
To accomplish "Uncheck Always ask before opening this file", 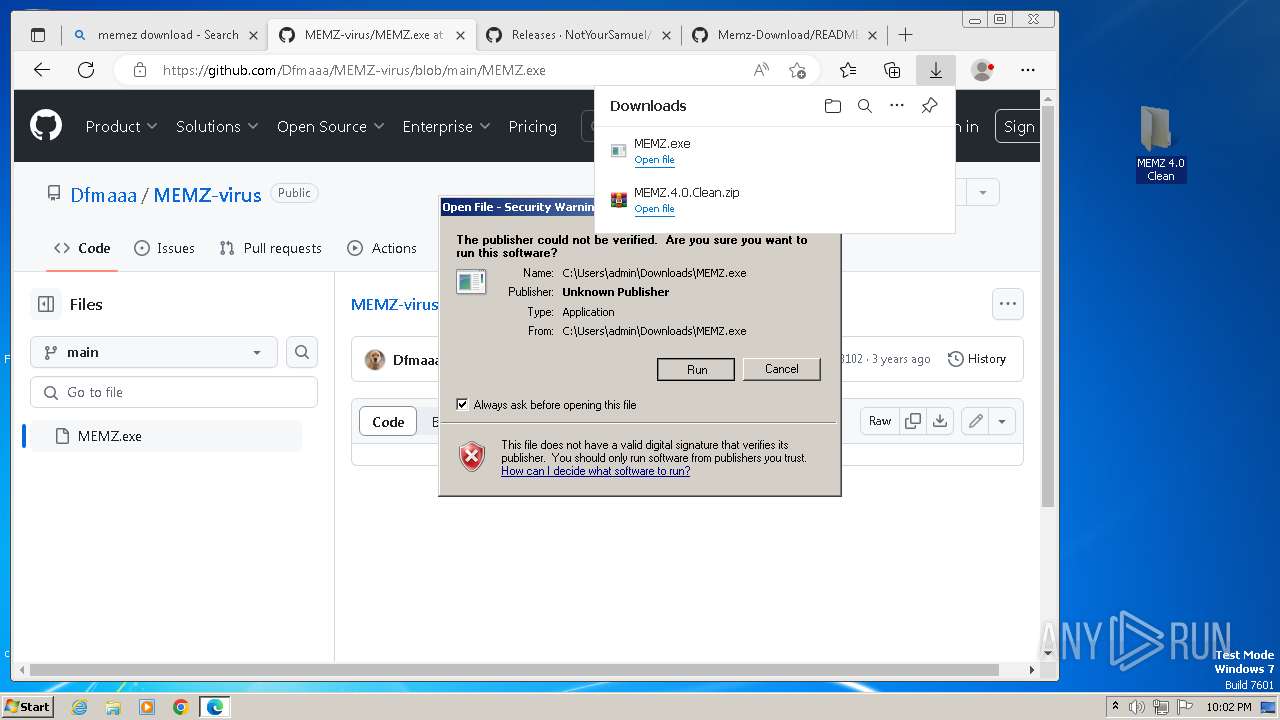I will (462, 404).
